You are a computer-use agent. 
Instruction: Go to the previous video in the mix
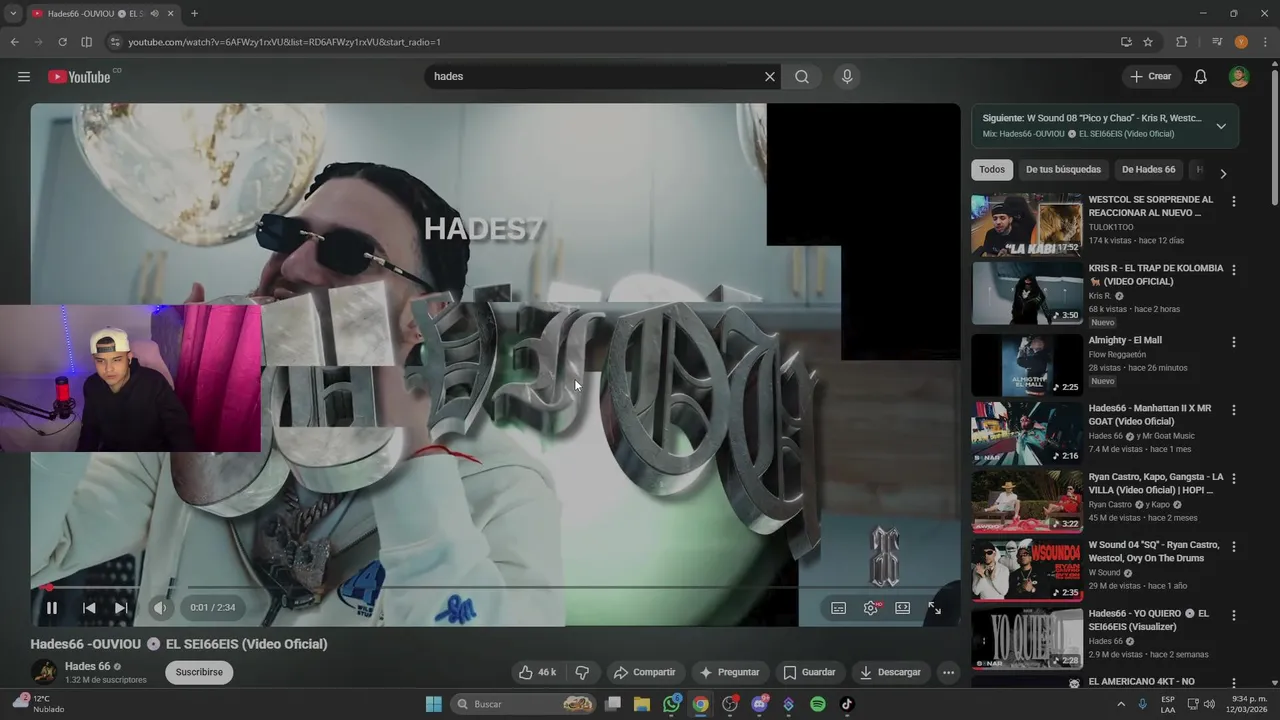click(89, 608)
